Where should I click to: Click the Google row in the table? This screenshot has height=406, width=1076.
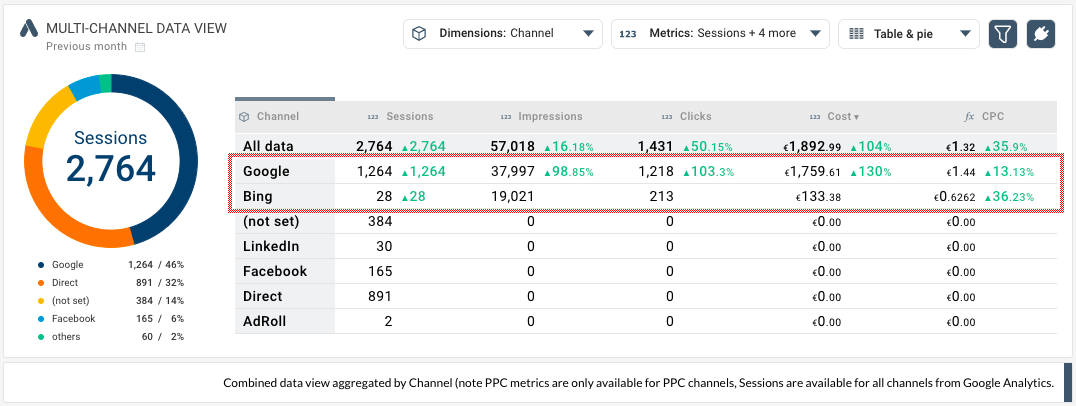coord(646,171)
